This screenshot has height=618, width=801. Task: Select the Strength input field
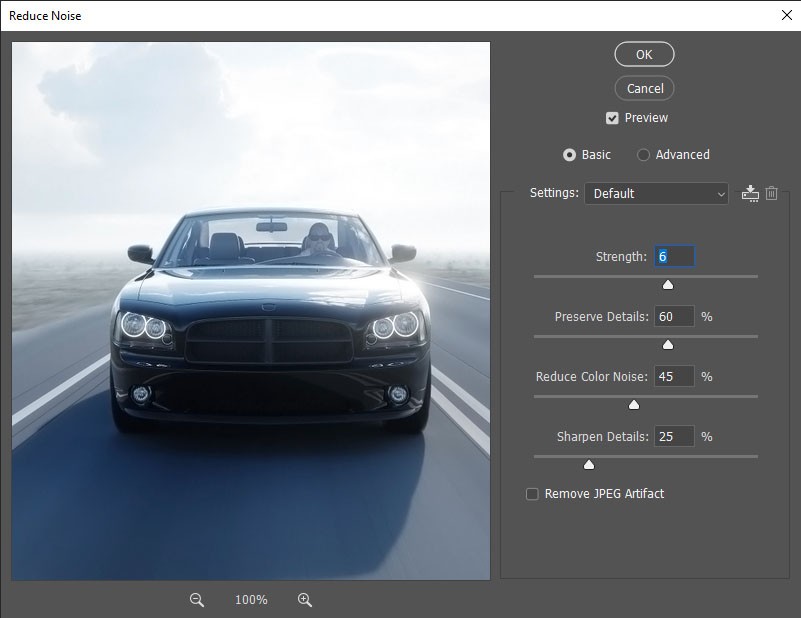tap(674, 256)
